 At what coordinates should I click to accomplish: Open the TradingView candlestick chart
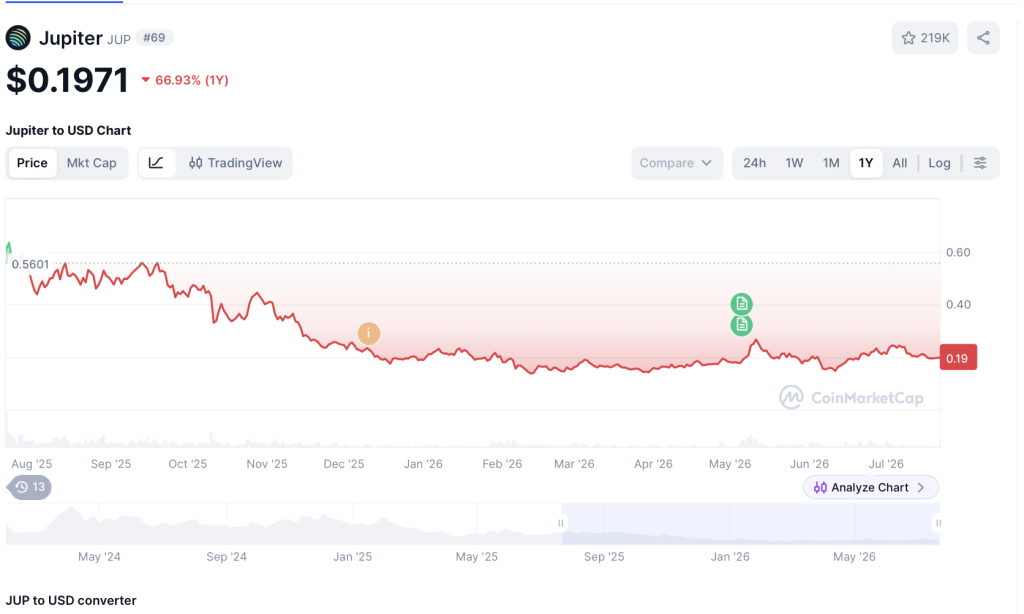(235, 163)
